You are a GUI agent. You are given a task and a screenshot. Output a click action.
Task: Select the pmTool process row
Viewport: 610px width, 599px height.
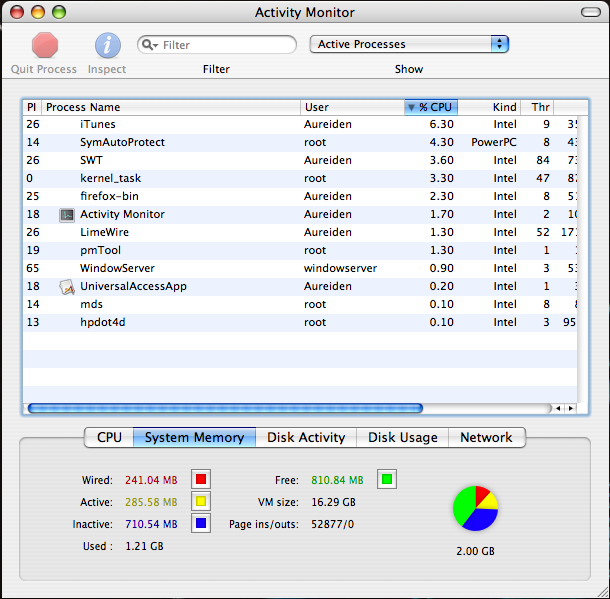(300, 250)
